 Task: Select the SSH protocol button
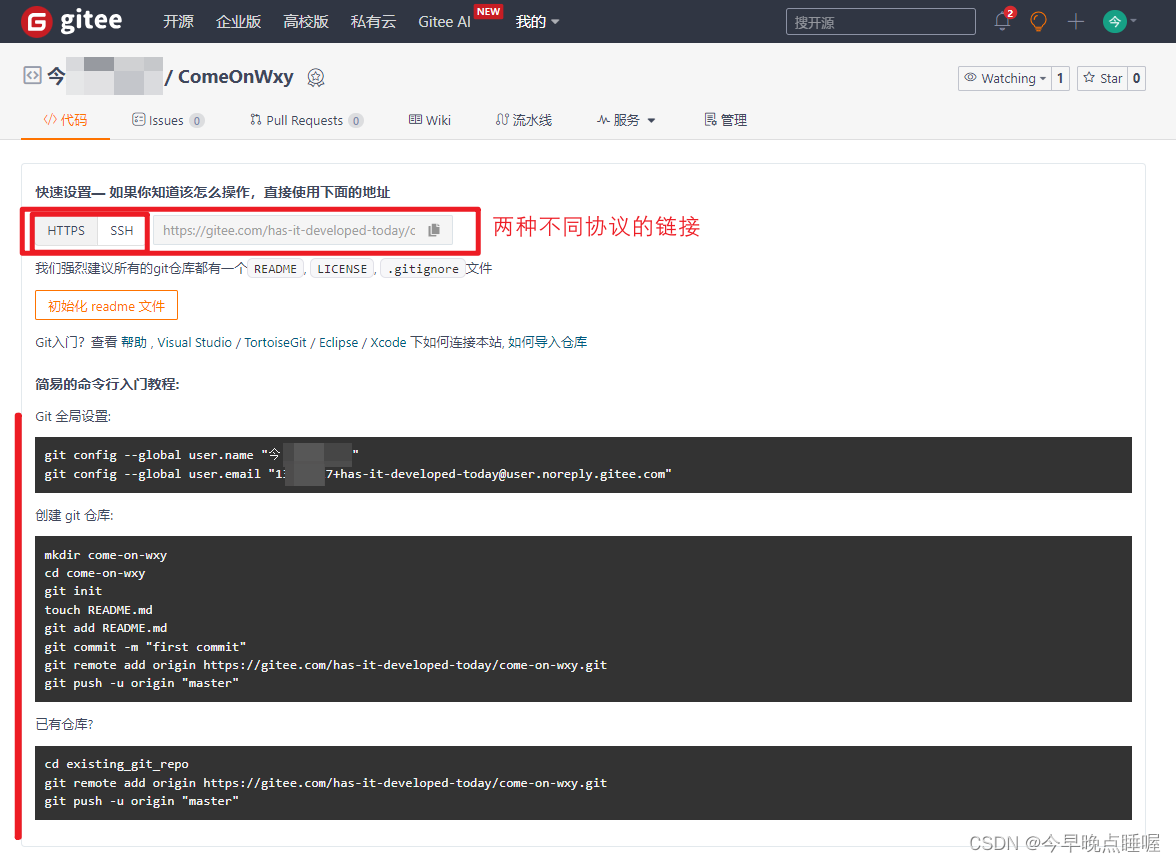tap(122, 230)
